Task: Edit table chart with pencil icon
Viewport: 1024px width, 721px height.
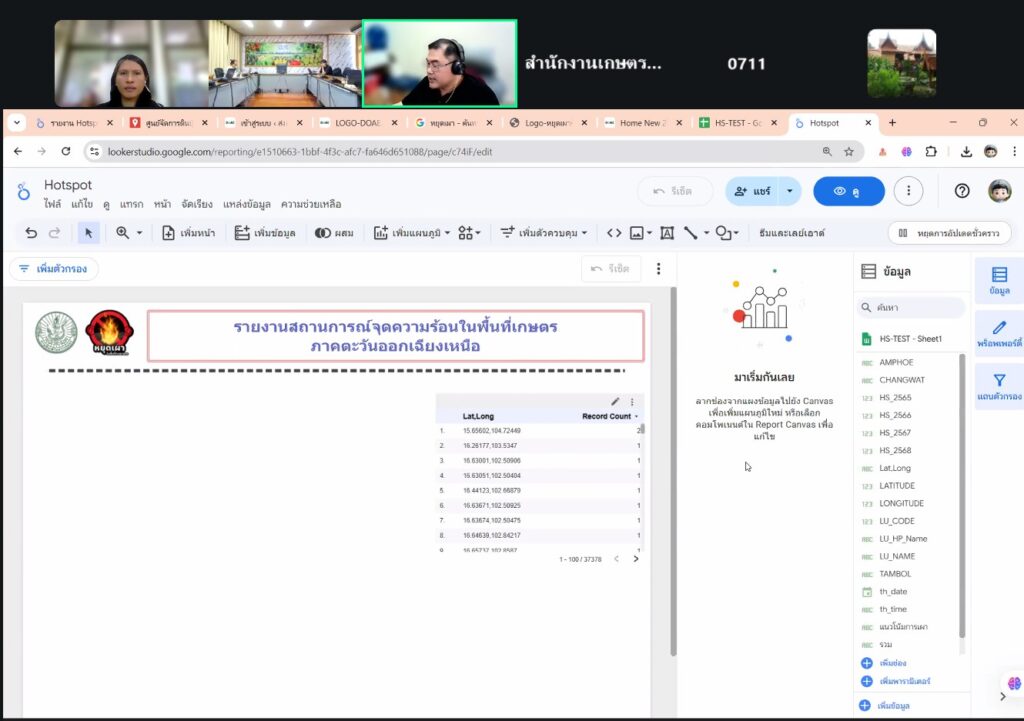Action: tap(615, 402)
